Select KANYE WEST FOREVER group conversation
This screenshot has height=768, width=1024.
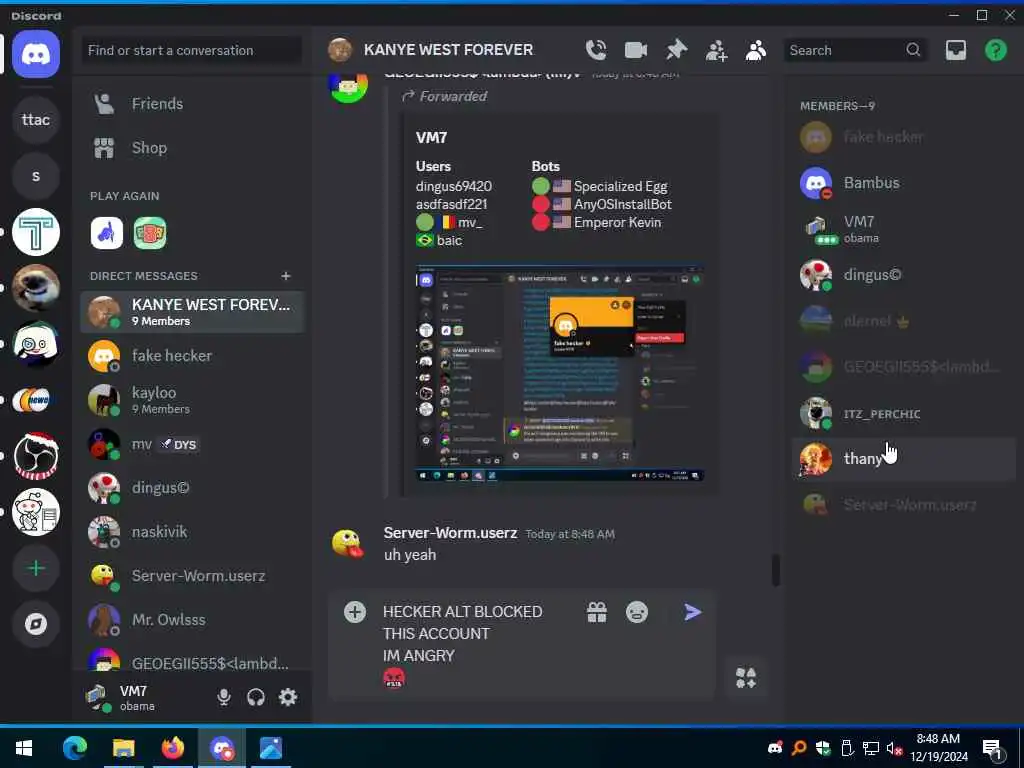[192, 312]
